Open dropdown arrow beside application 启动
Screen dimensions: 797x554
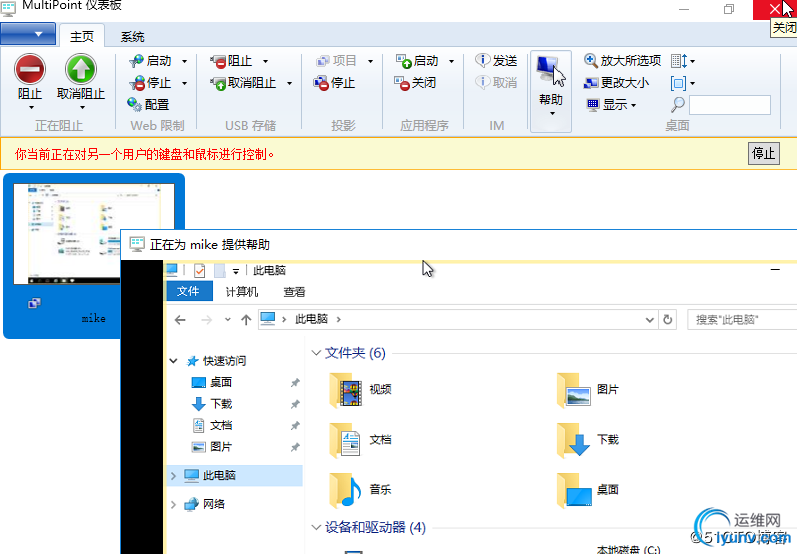(451, 61)
